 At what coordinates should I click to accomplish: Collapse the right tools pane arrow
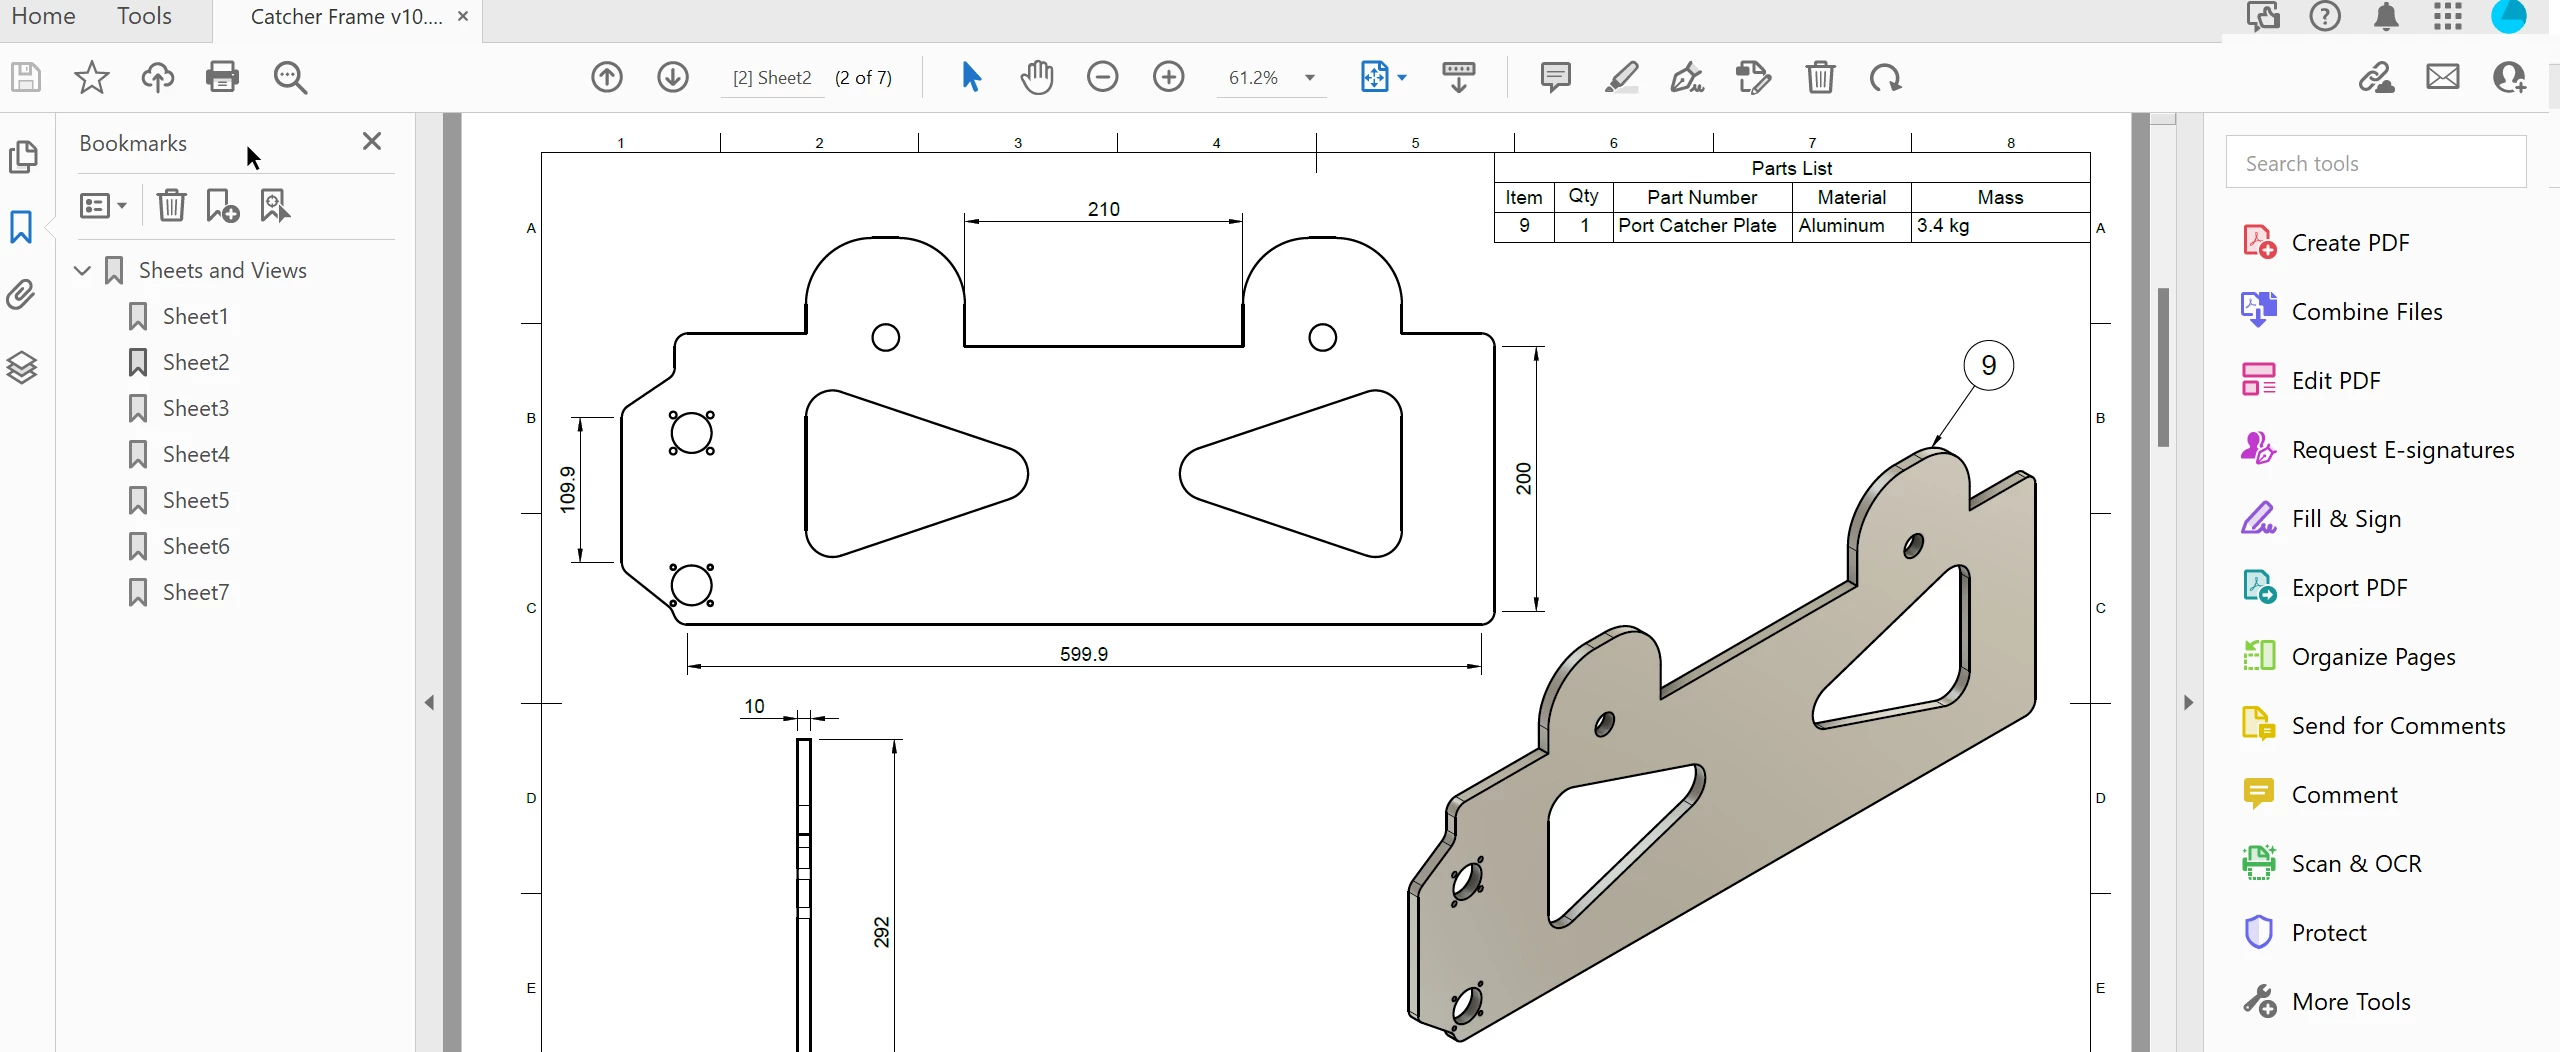pyautogui.click(x=2189, y=703)
